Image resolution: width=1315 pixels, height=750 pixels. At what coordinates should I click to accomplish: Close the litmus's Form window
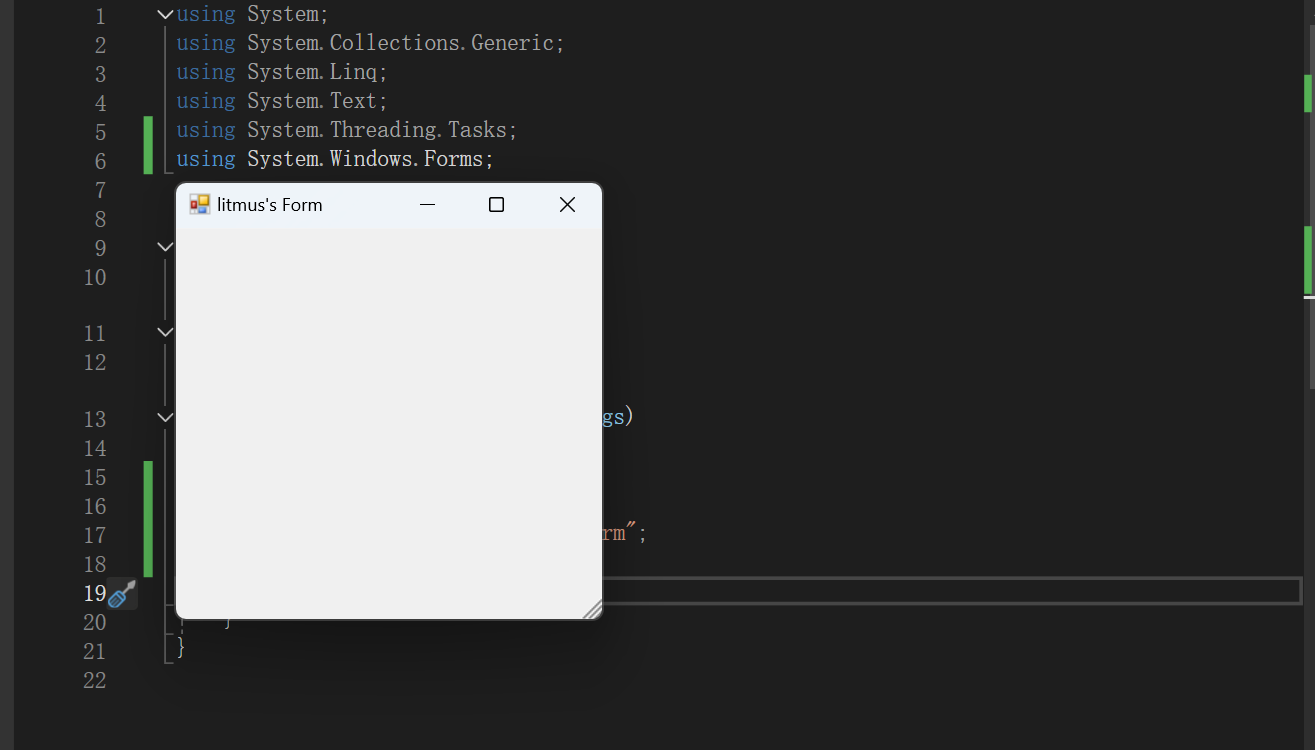pyautogui.click(x=567, y=205)
